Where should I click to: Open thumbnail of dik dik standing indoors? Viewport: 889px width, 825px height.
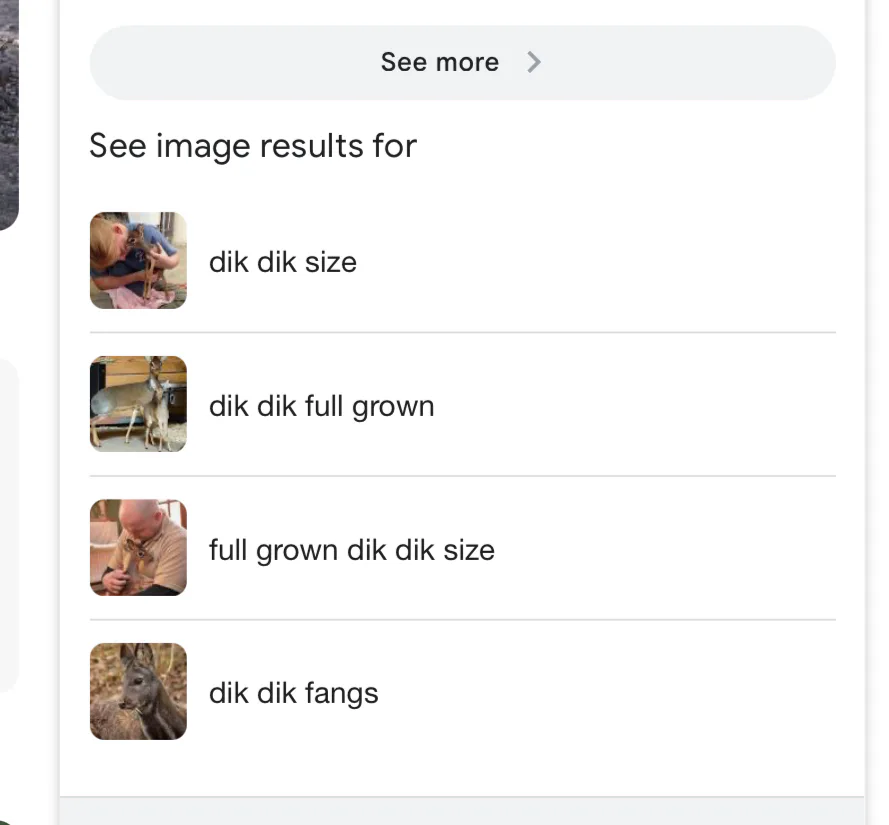coord(138,404)
